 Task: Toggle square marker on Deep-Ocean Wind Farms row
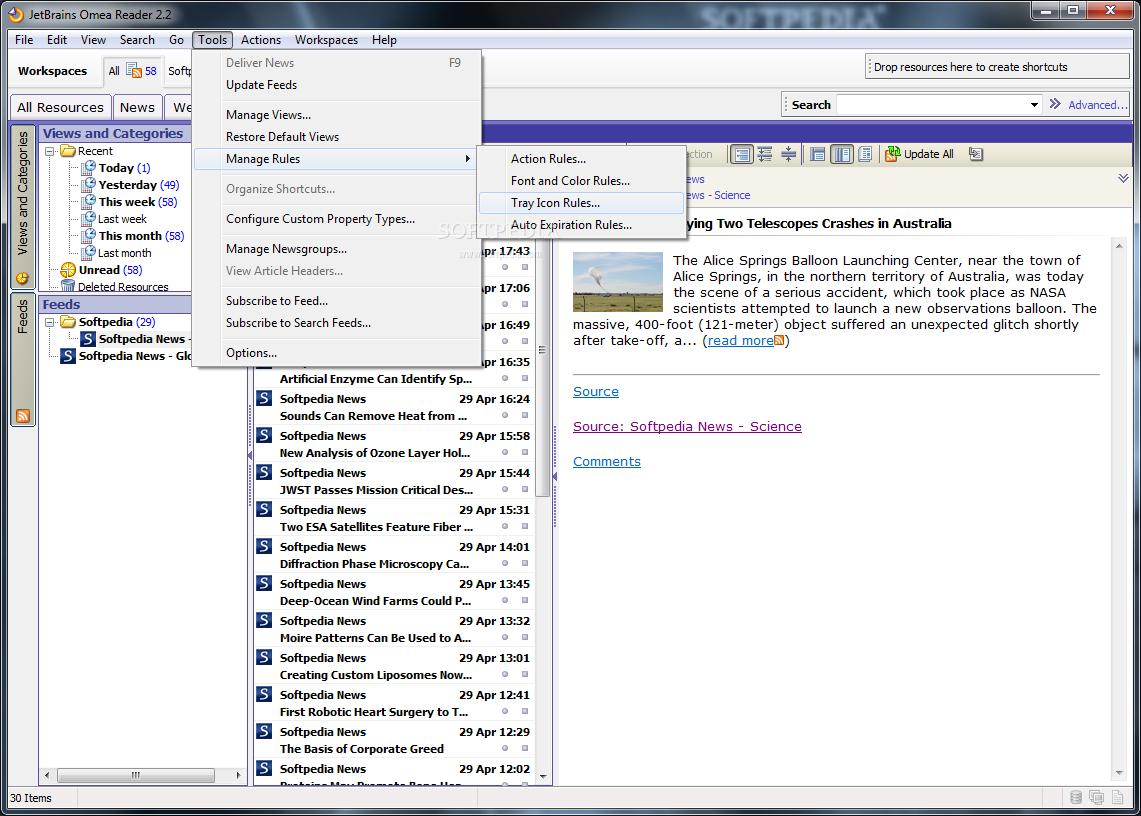coord(525,601)
